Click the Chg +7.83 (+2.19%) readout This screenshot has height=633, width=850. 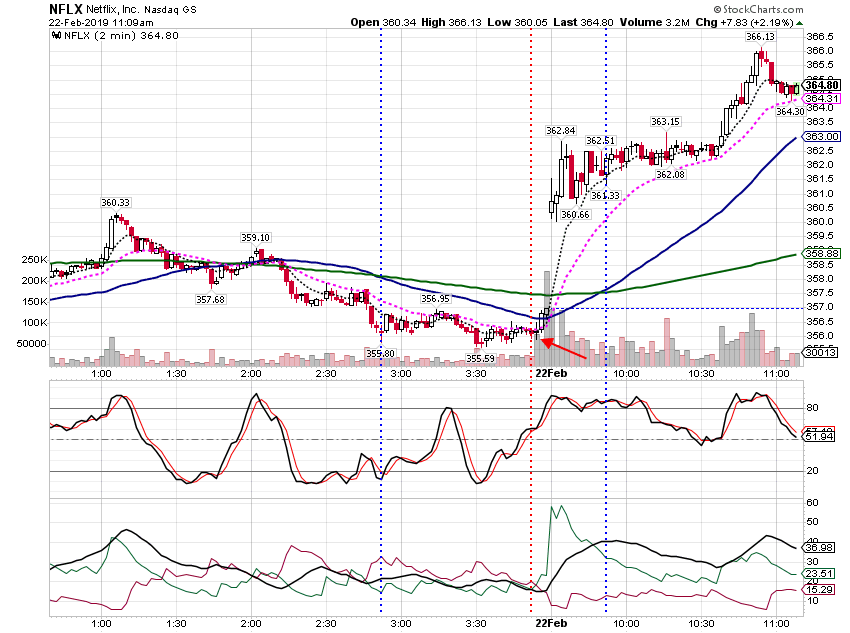[744, 23]
